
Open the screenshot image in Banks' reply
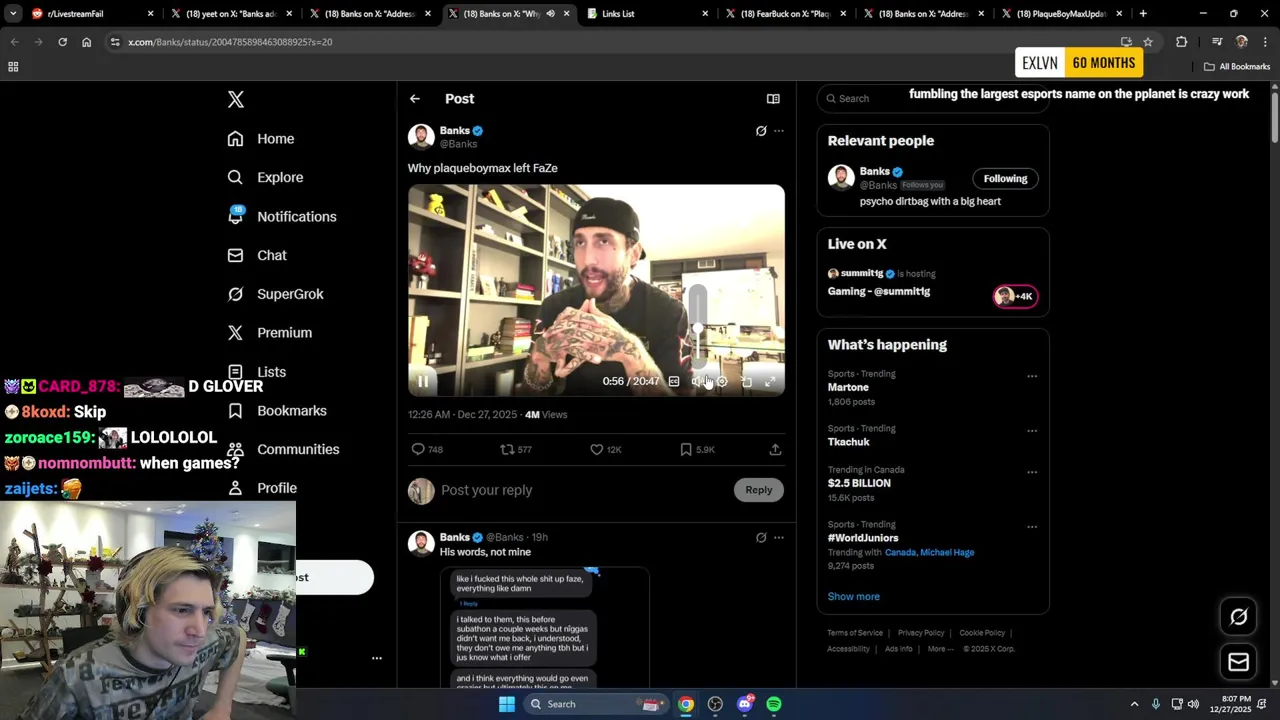tap(545, 627)
